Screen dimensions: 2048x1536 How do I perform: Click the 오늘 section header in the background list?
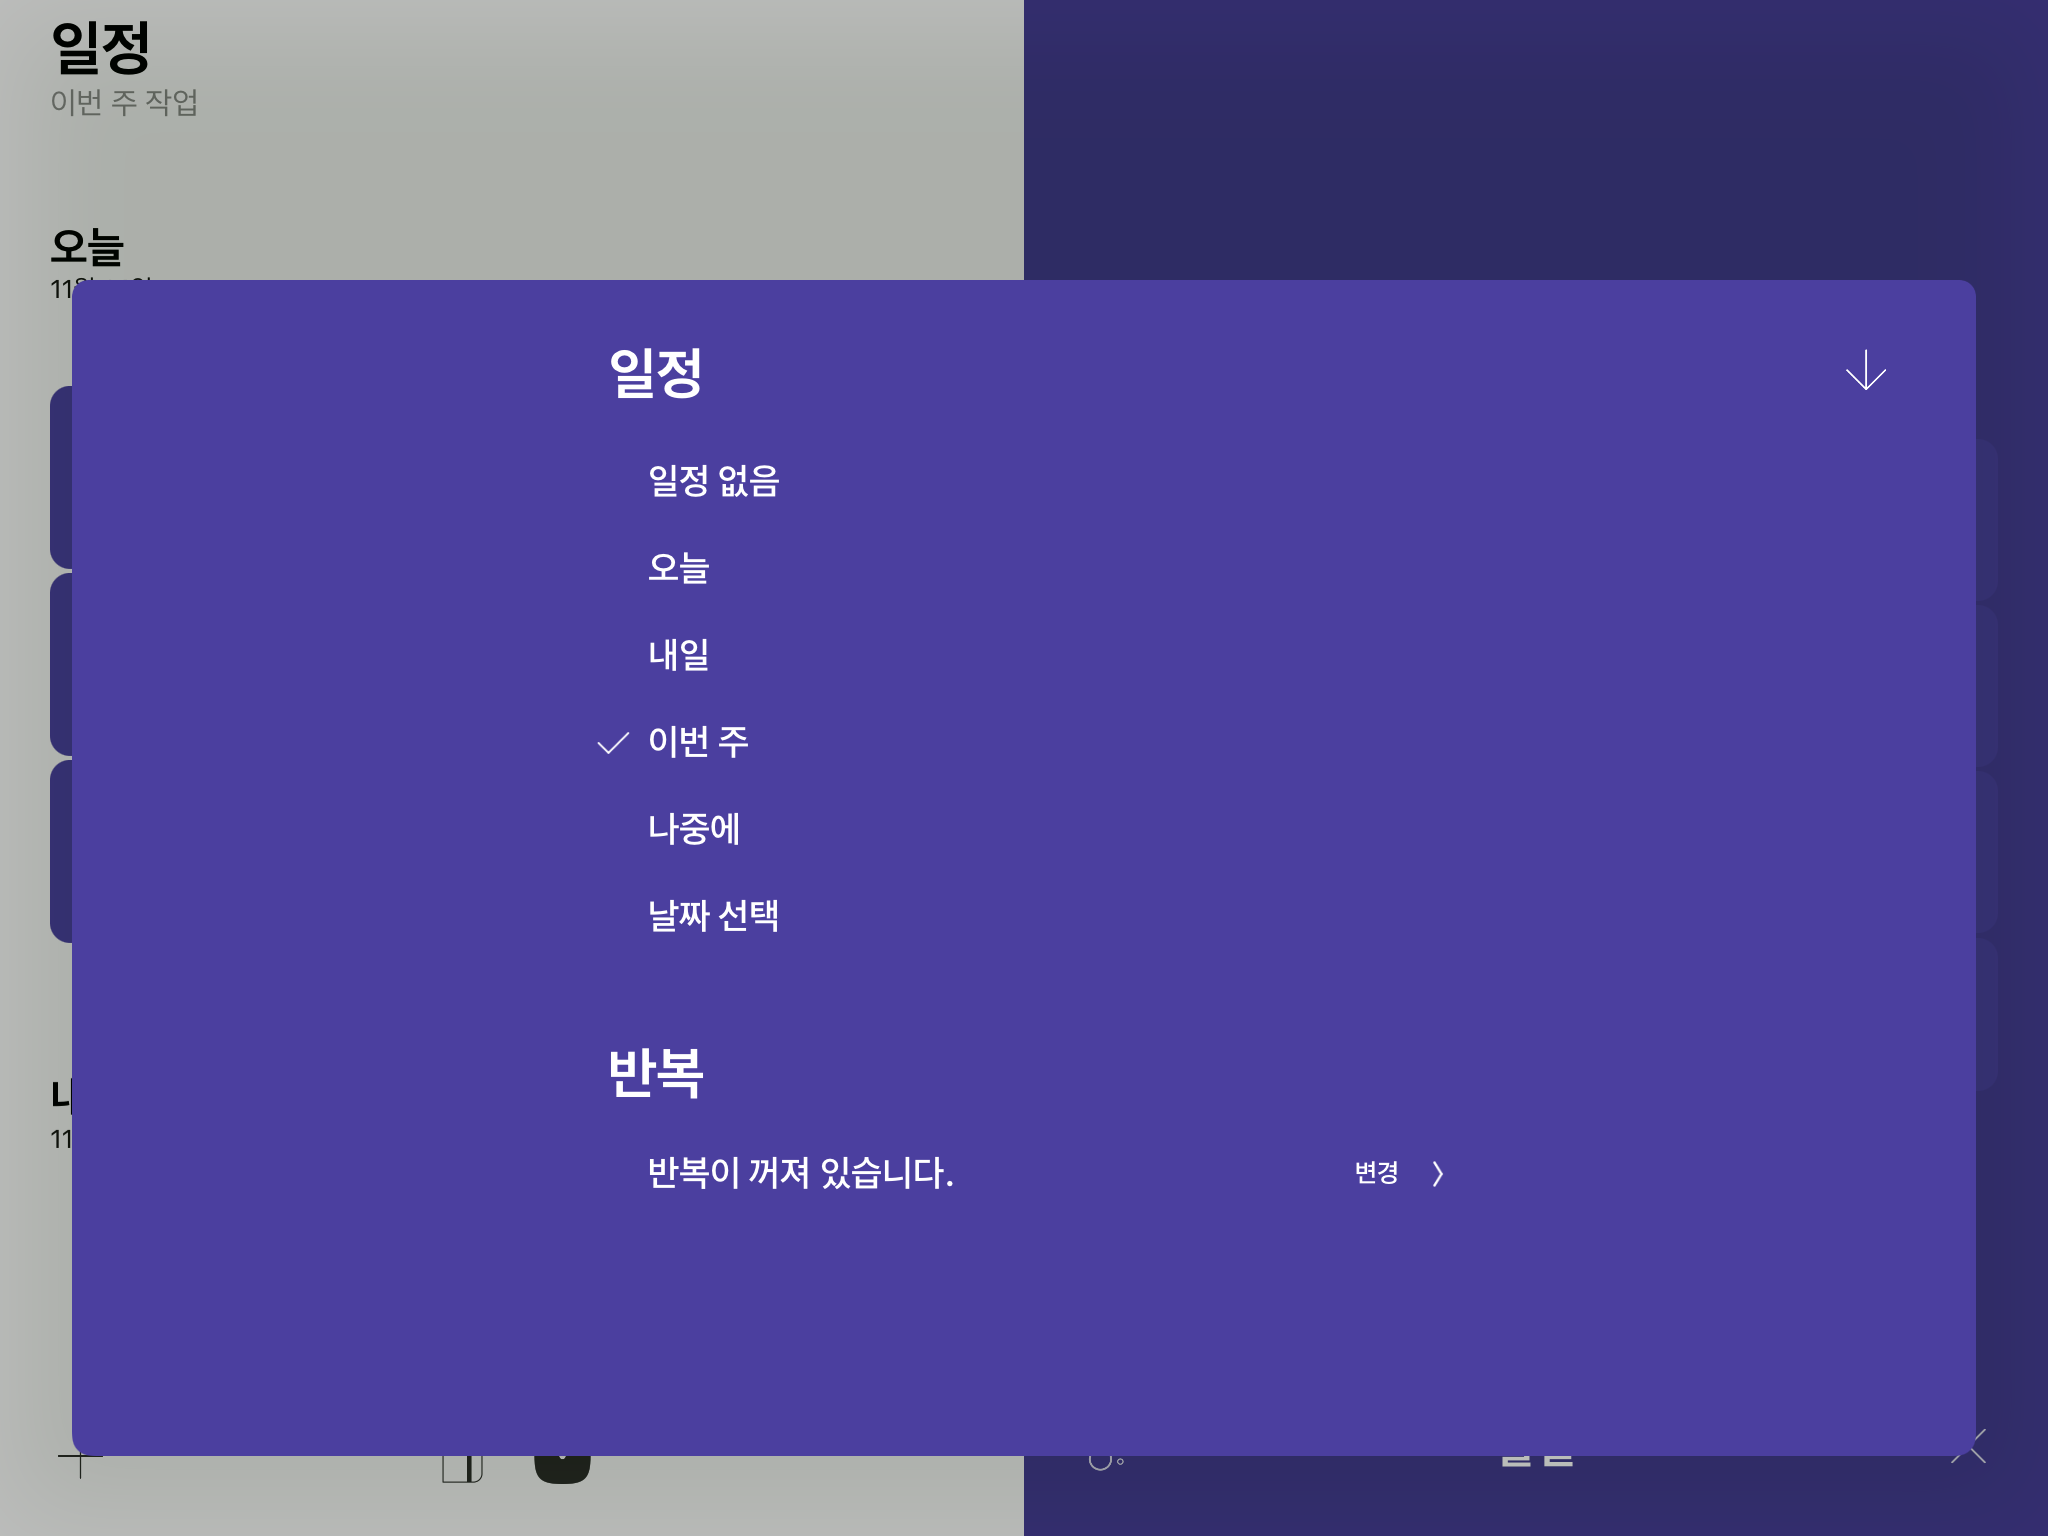(x=87, y=246)
